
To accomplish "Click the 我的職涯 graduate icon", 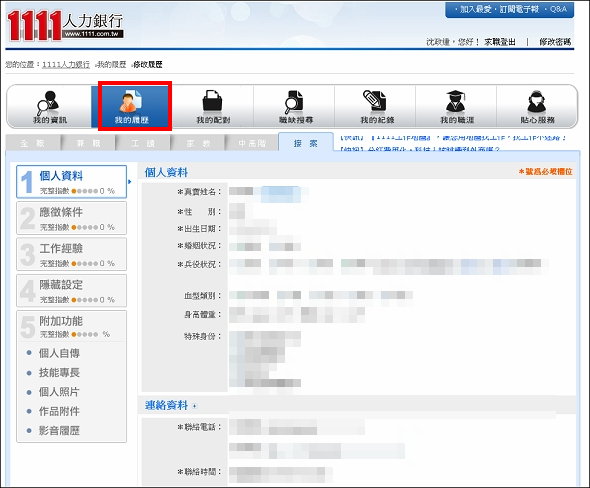I will tap(457, 106).
